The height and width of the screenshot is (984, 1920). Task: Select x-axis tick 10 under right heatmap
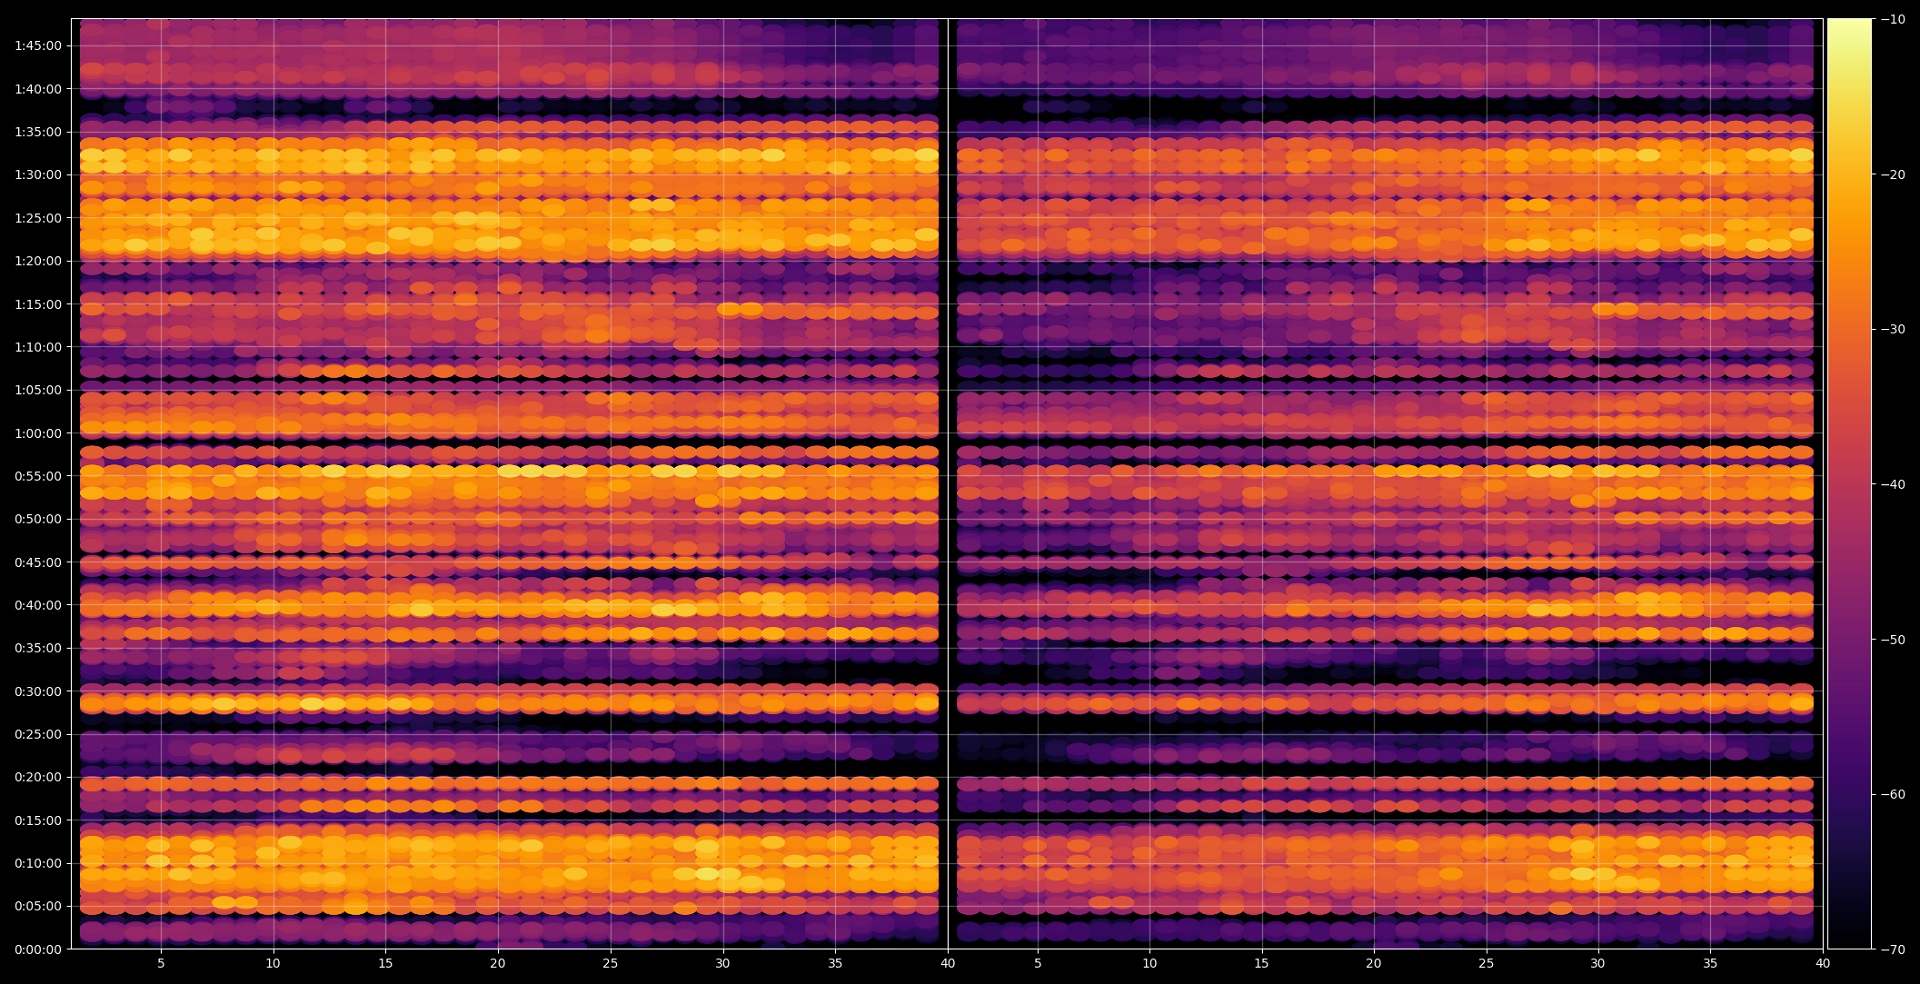pos(1150,964)
